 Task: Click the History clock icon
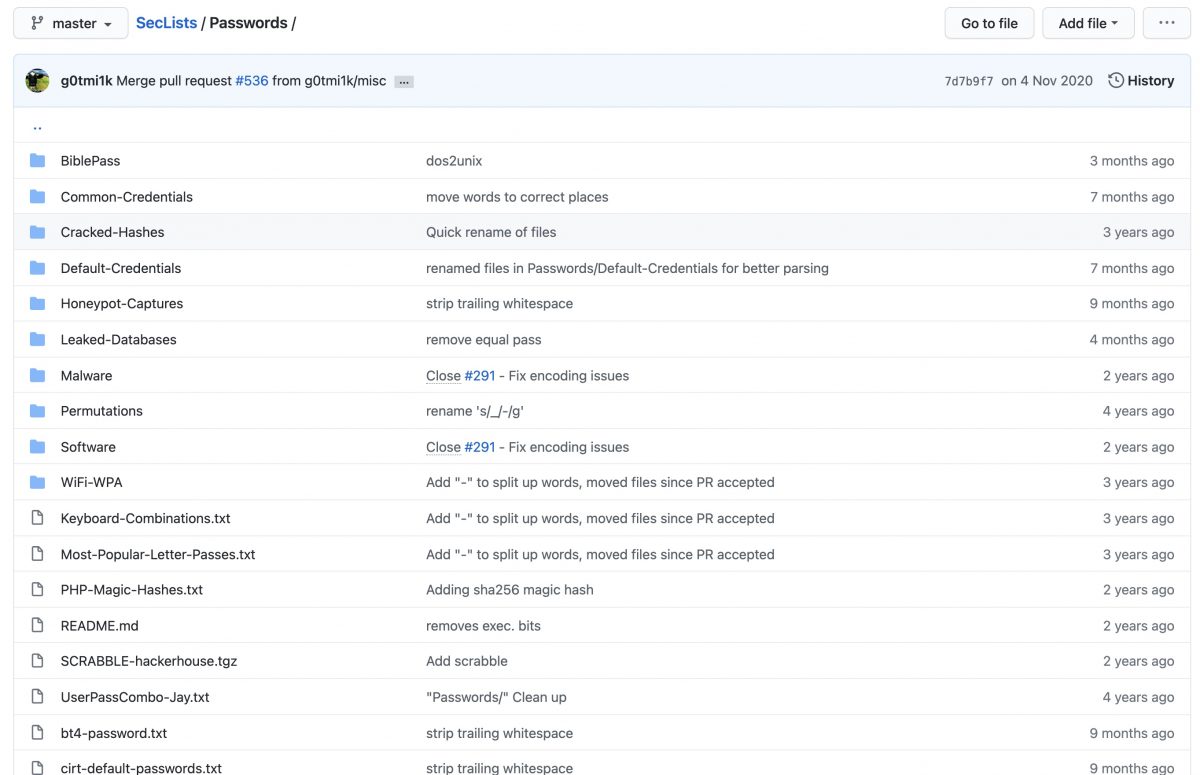pyautogui.click(x=1116, y=81)
